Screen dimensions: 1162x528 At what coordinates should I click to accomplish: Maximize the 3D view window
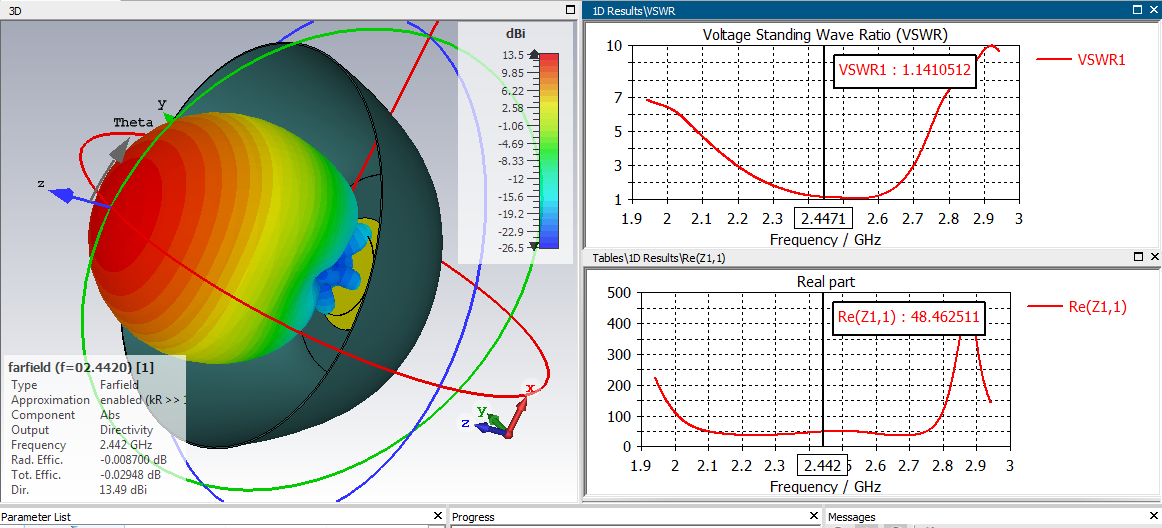click(569, 10)
